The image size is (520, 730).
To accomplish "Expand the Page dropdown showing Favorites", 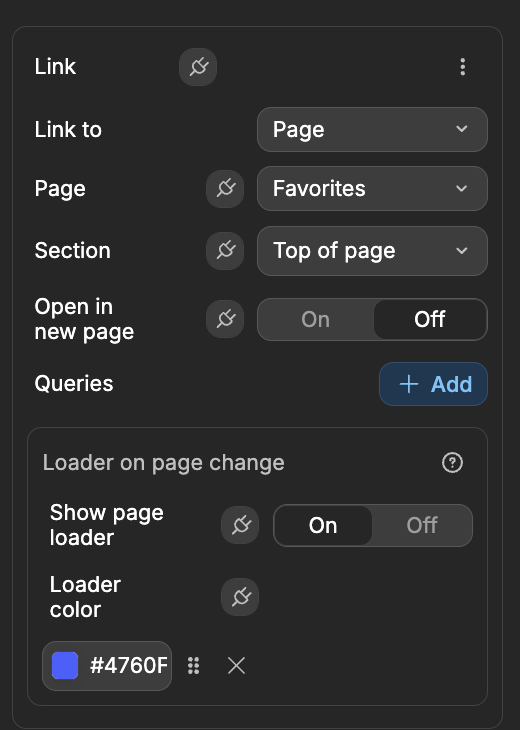I will [x=372, y=189].
